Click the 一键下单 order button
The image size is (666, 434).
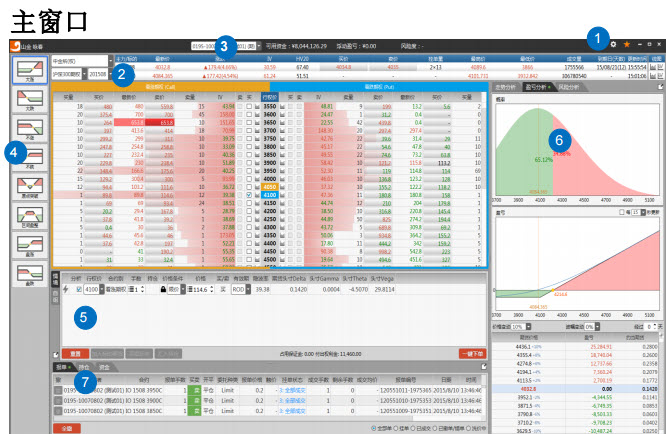(472, 354)
